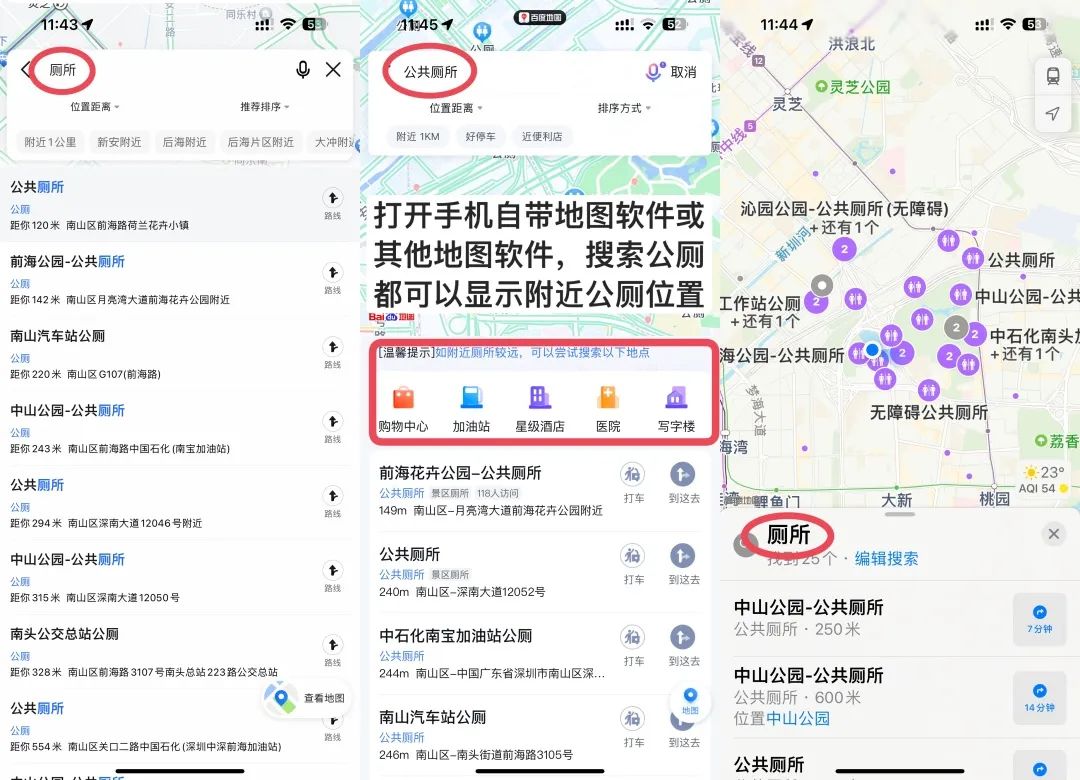
Task: Open 查看地图 map view button
Action: (308, 698)
